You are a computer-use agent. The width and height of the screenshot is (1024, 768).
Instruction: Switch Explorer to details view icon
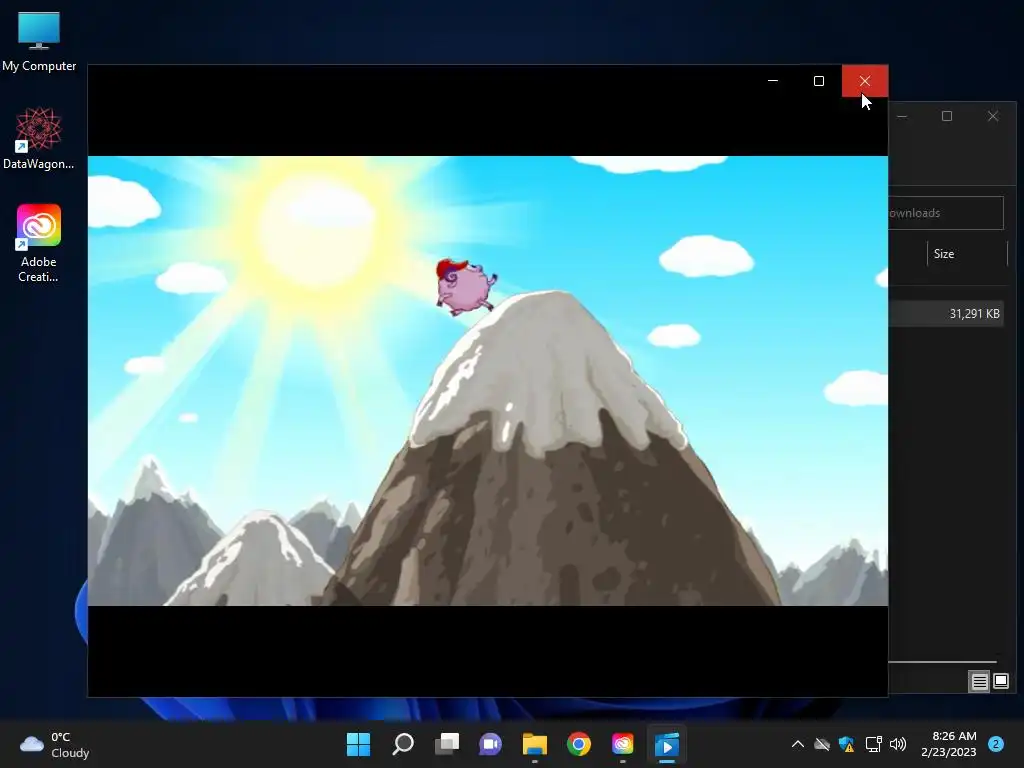click(979, 682)
